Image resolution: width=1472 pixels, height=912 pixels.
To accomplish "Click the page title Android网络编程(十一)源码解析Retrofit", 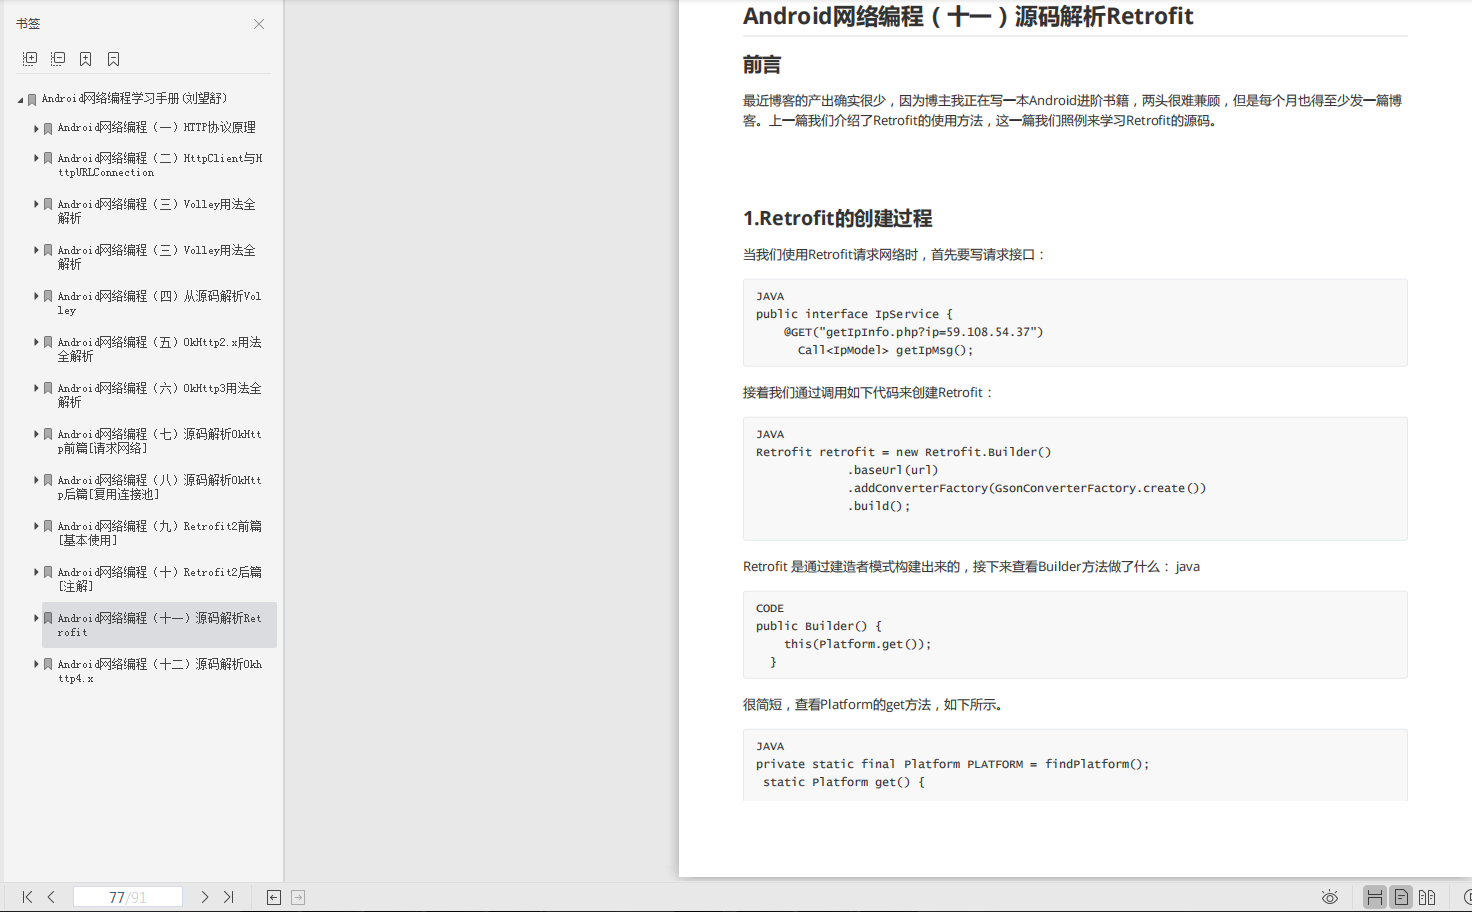I will tap(968, 16).
